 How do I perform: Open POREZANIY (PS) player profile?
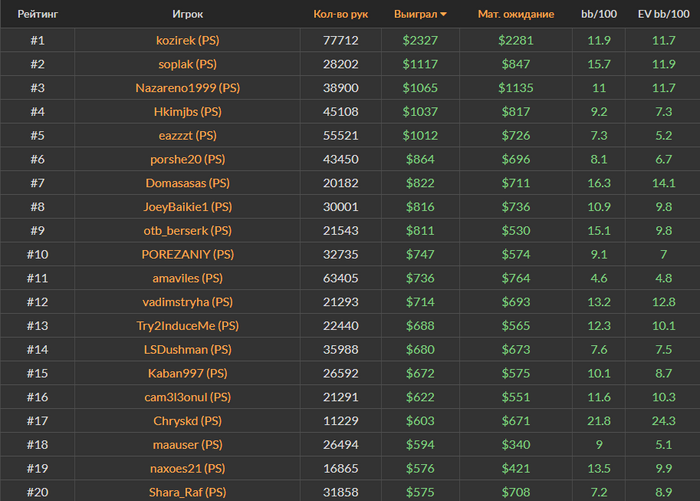click(187, 254)
